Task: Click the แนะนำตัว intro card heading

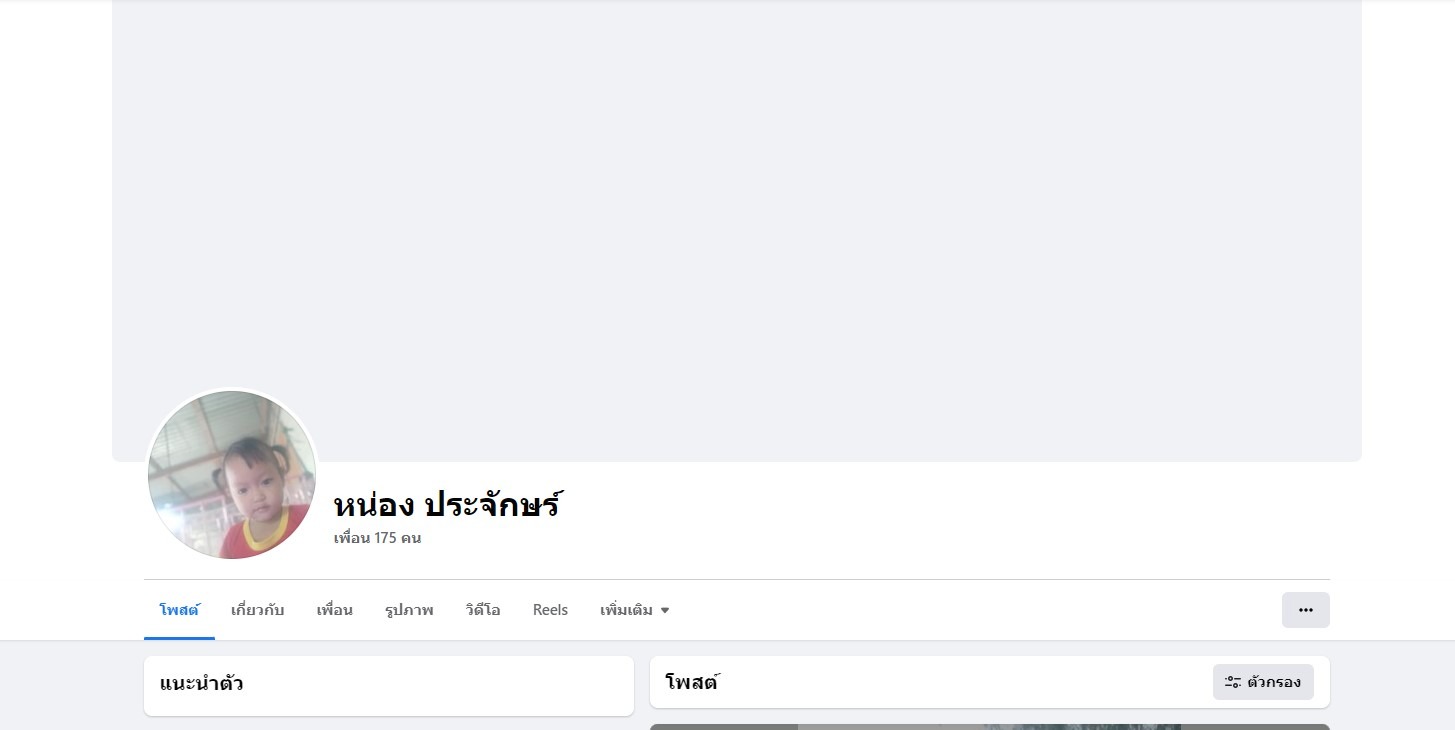Action: tap(201, 684)
